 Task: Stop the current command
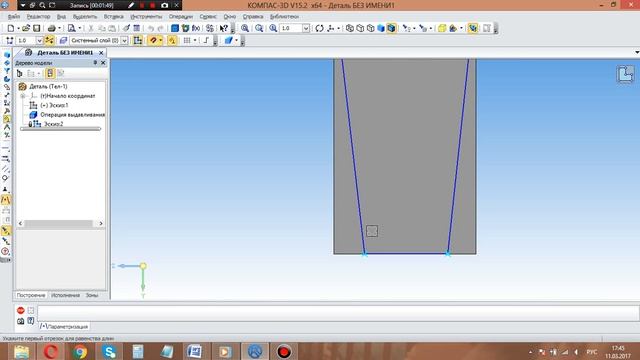point(21,311)
